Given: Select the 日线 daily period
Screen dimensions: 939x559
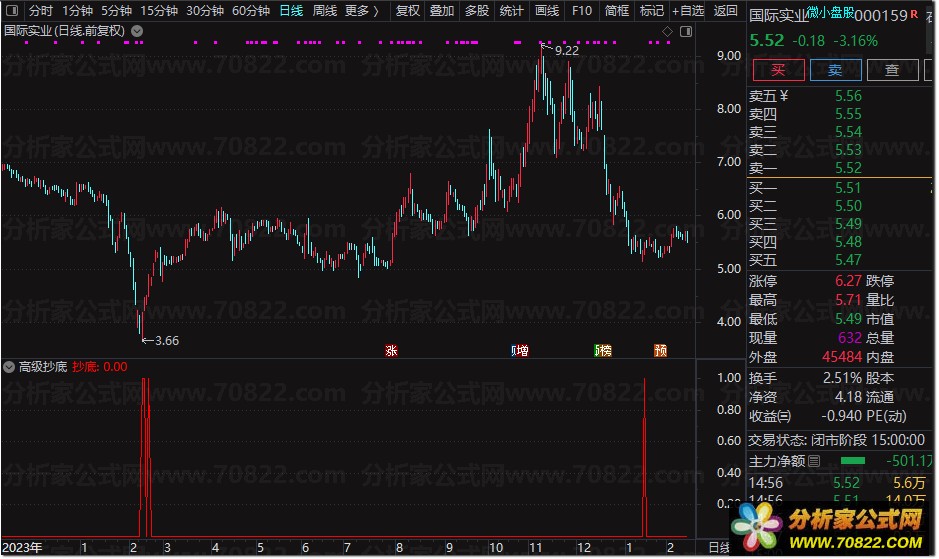Looking at the screenshot, I should coord(291,10).
